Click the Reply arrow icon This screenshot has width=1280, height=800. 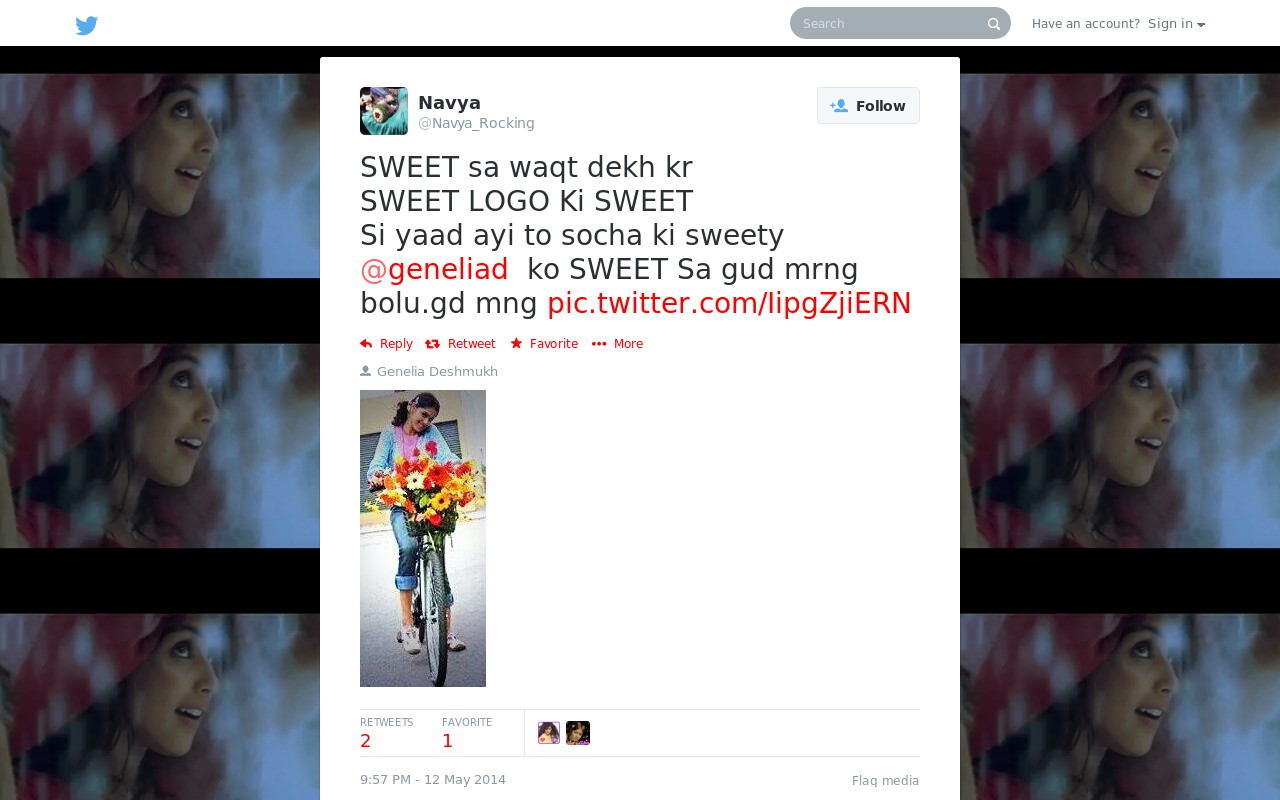[366, 344]
